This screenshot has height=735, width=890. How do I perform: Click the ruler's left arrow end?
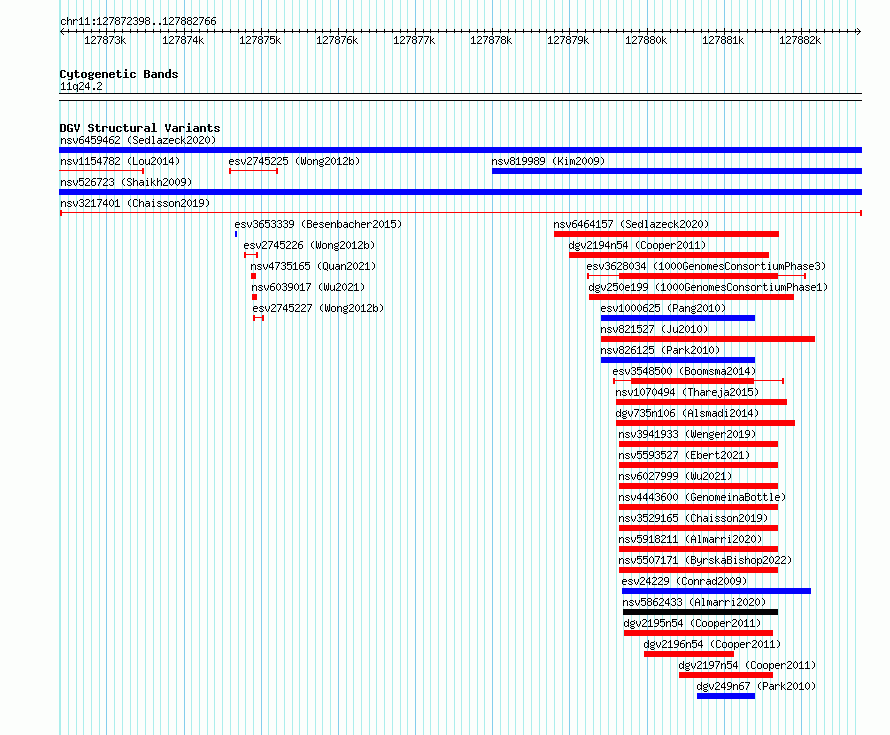[x=62, y=31]
